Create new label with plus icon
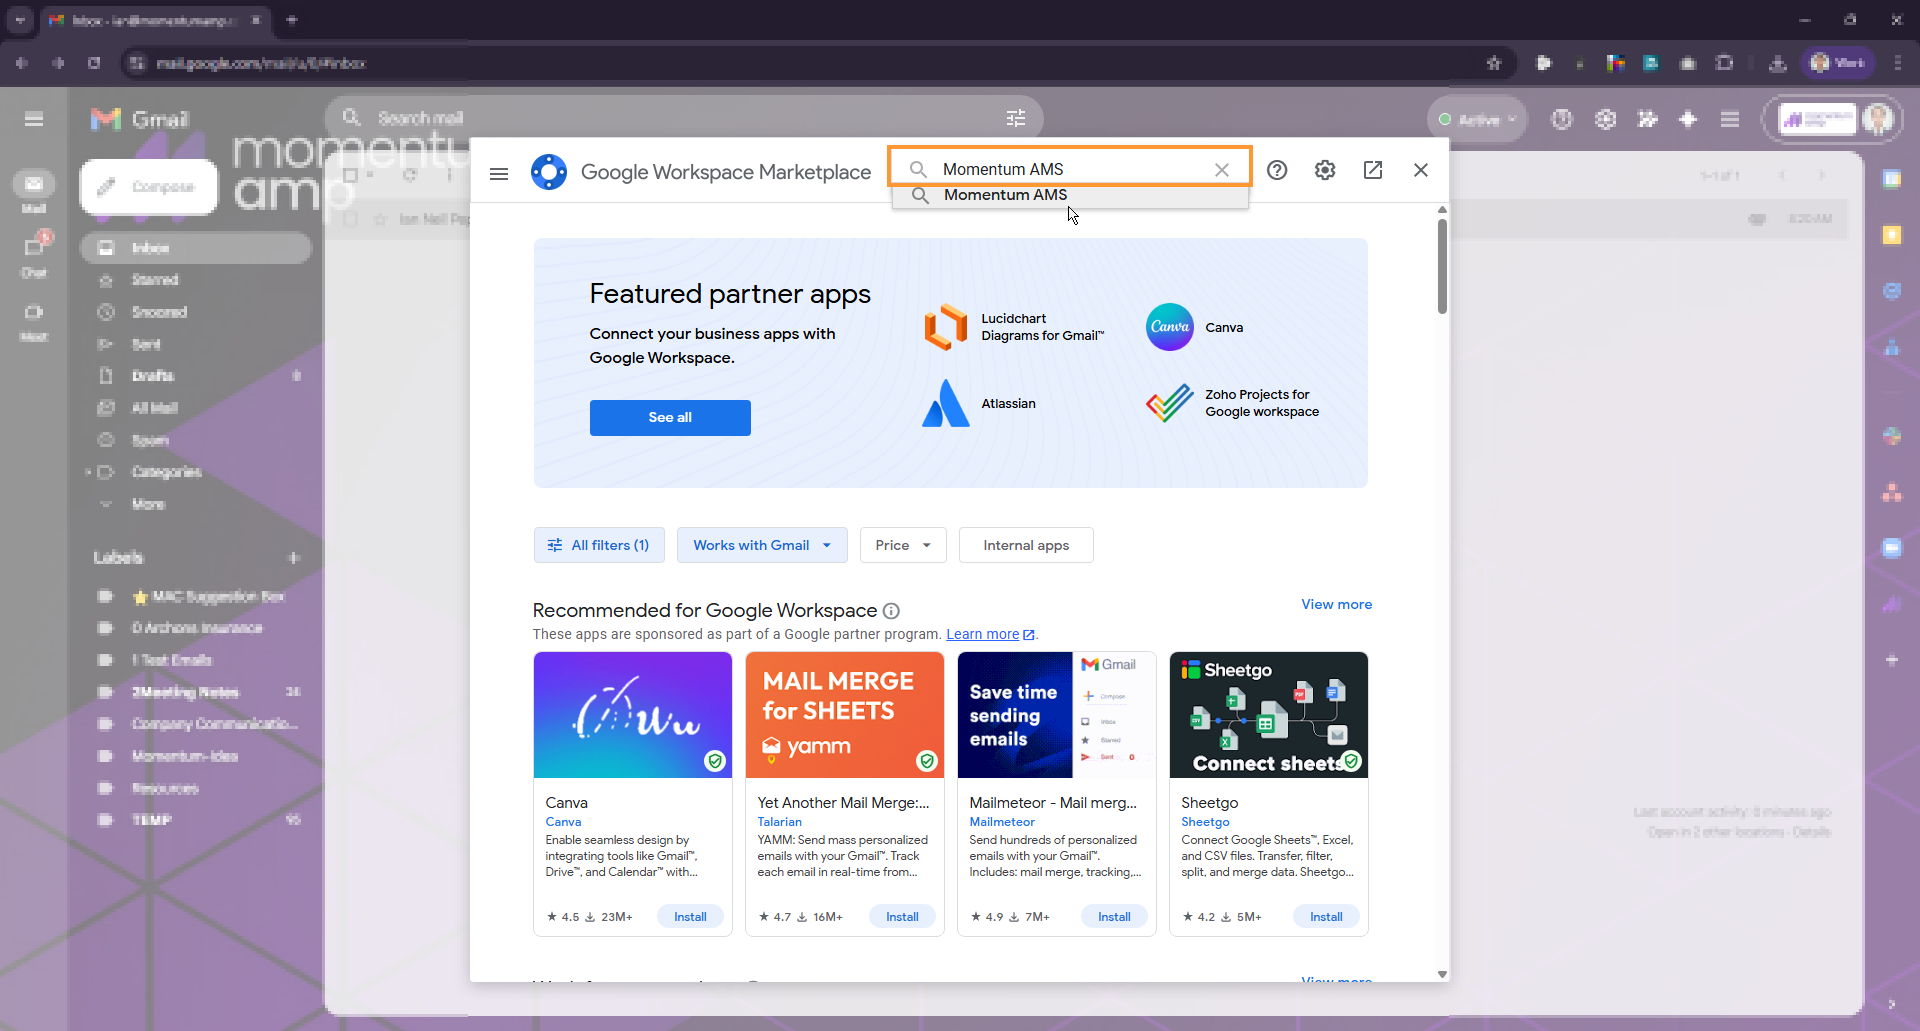 pos(294,558)
